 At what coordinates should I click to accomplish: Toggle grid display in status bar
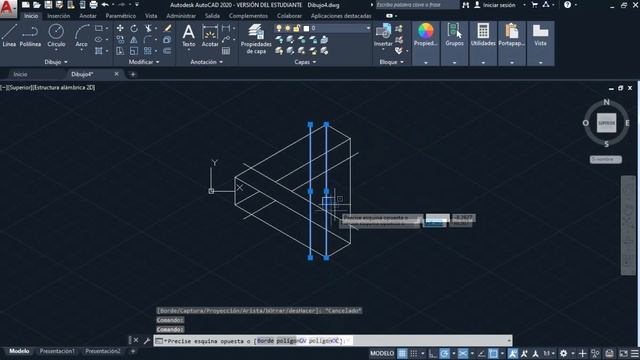402,353
